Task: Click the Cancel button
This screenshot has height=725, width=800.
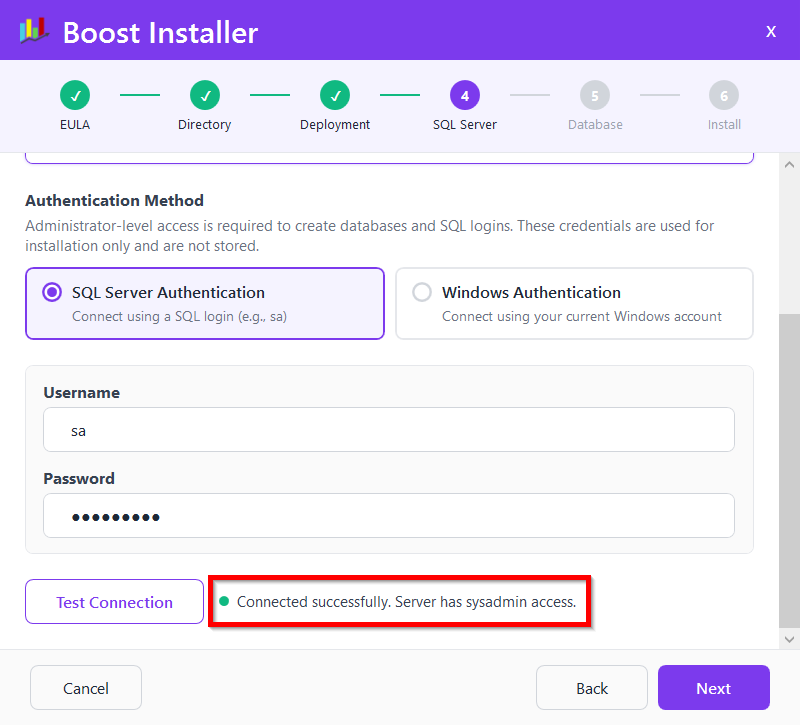Action: point(86,688)
